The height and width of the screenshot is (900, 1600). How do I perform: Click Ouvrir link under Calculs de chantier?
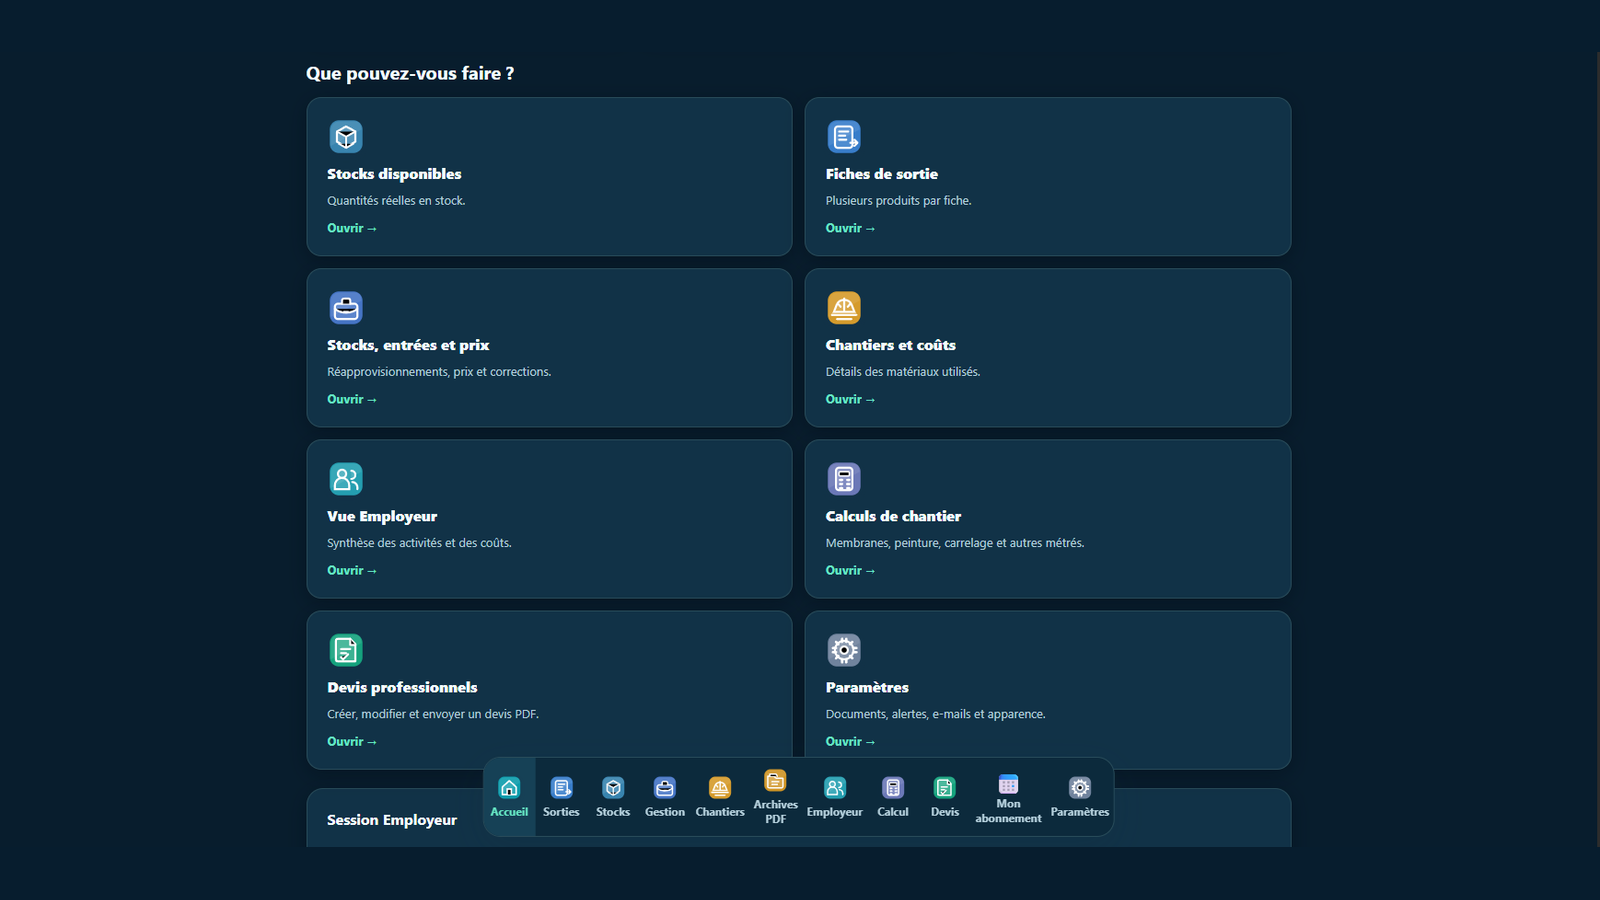(x=850, y=570)
